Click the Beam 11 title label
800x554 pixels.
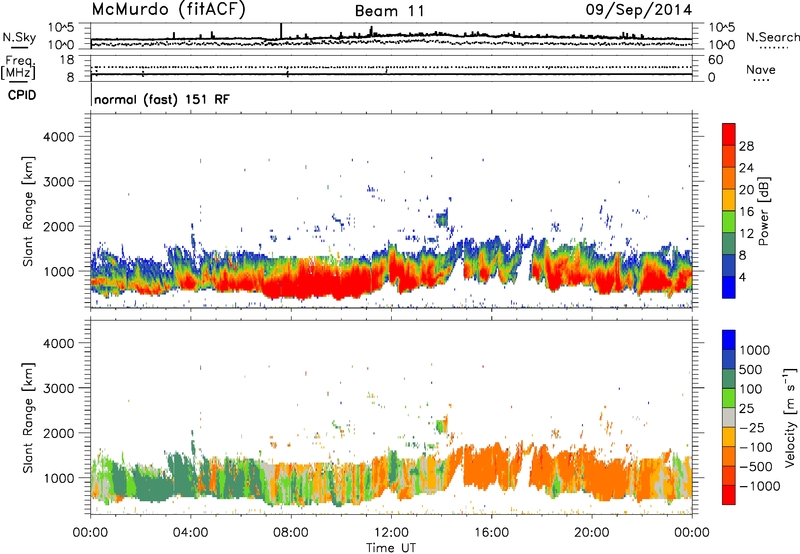[x=389, y=11]
